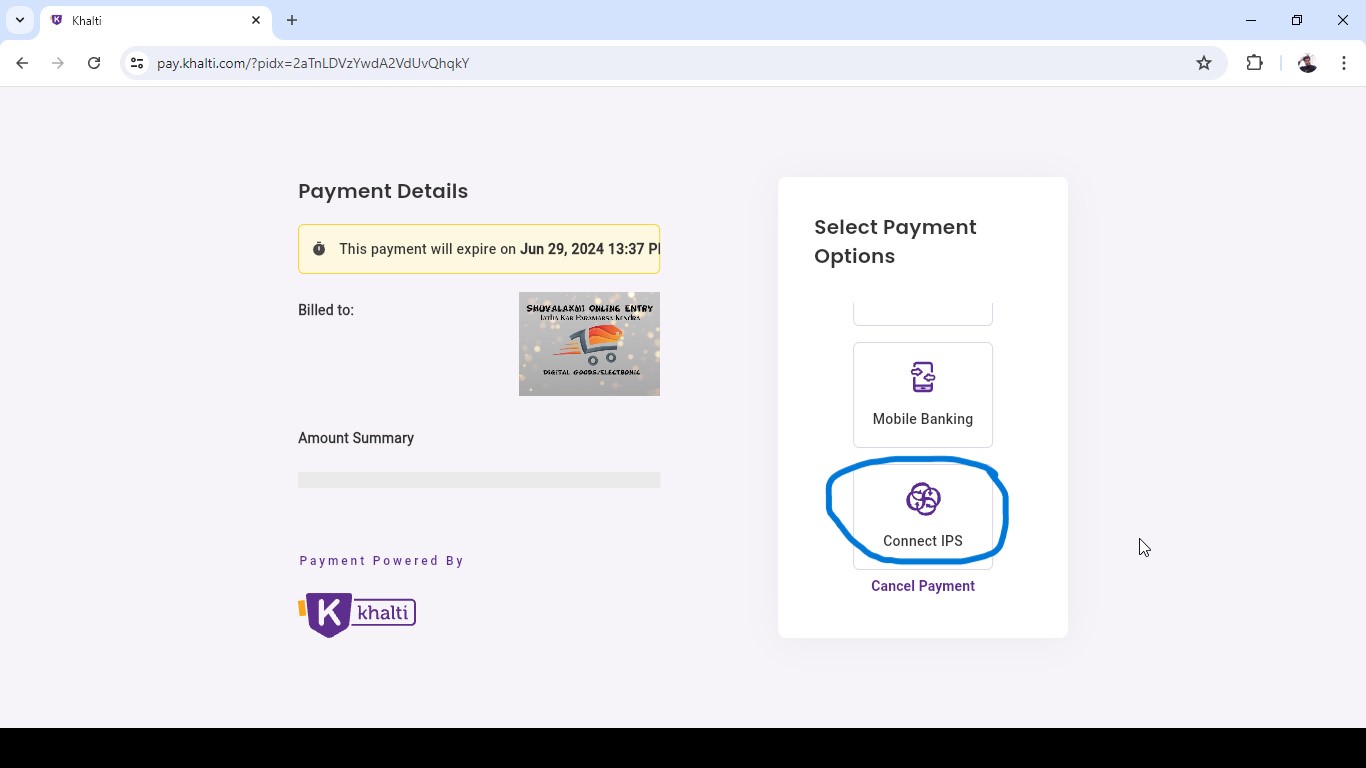Screen dimensions: 1366x768
Task: Click the 'Payment Powered By' text
Action: click(382, 561)
